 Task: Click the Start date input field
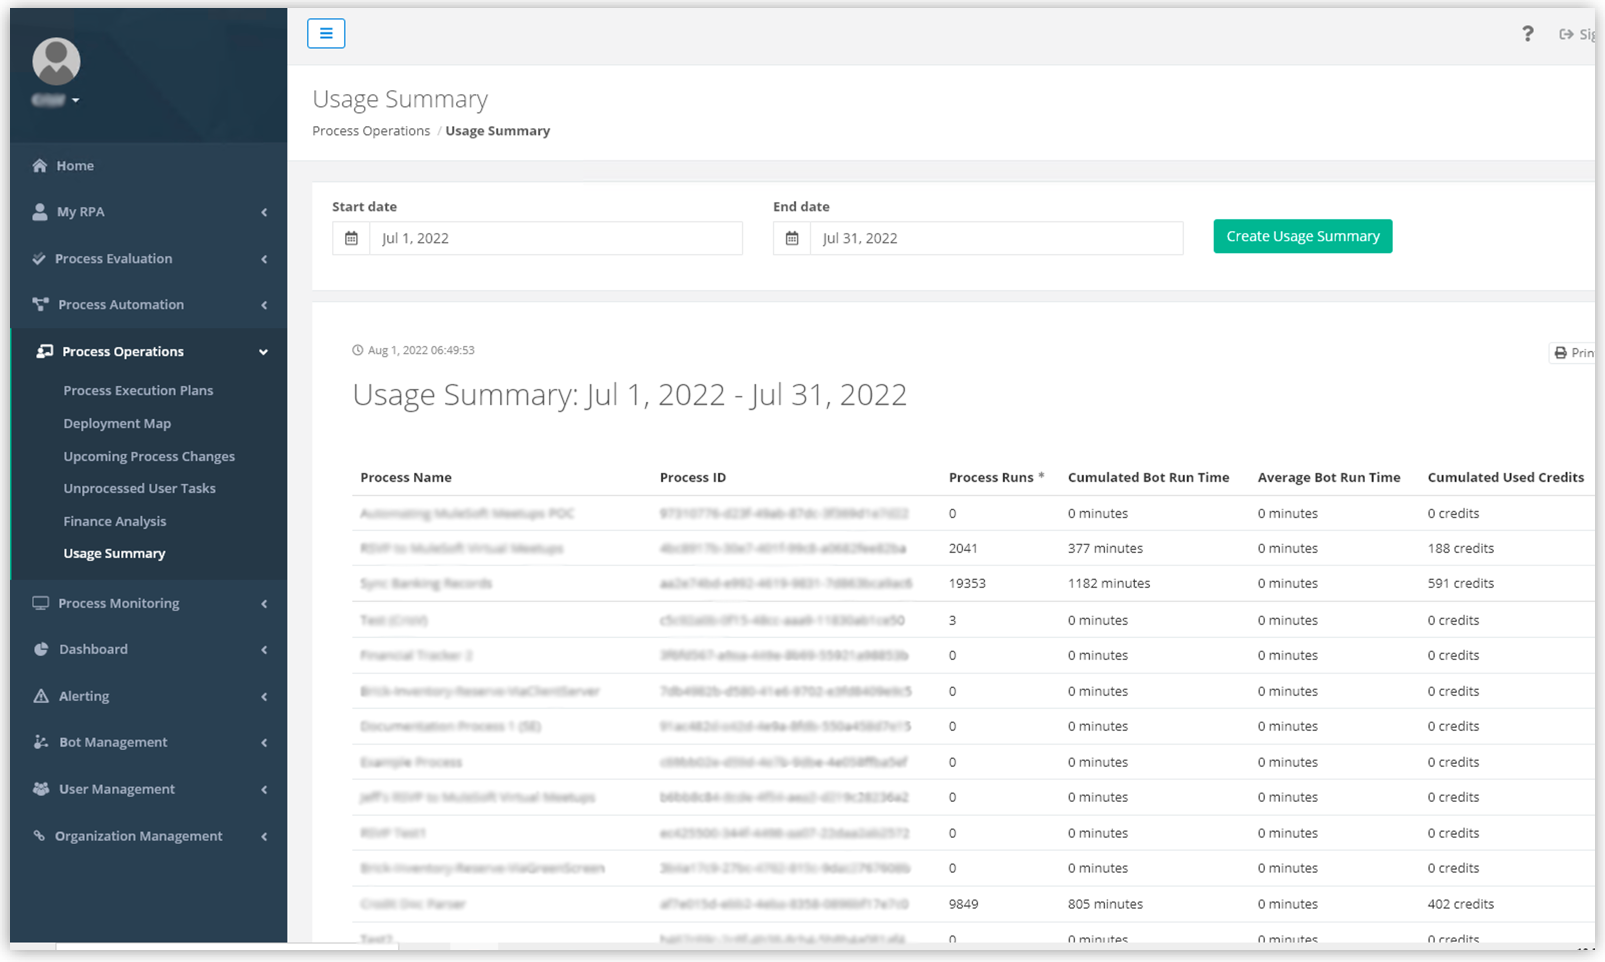[556, 238]
